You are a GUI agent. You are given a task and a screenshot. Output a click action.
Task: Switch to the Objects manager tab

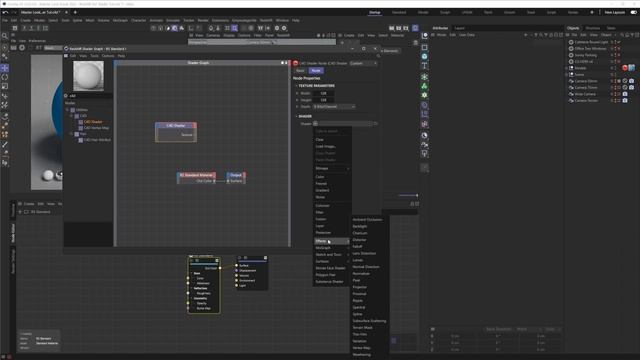(573, 28)
